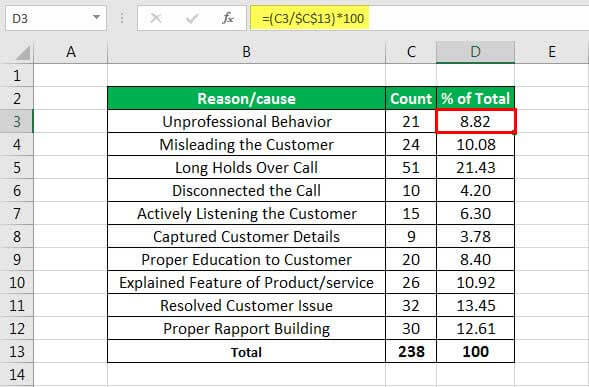Viewport: 589px width, 387px height.
Task: Select row 13 header
Action: pos(17,352)
